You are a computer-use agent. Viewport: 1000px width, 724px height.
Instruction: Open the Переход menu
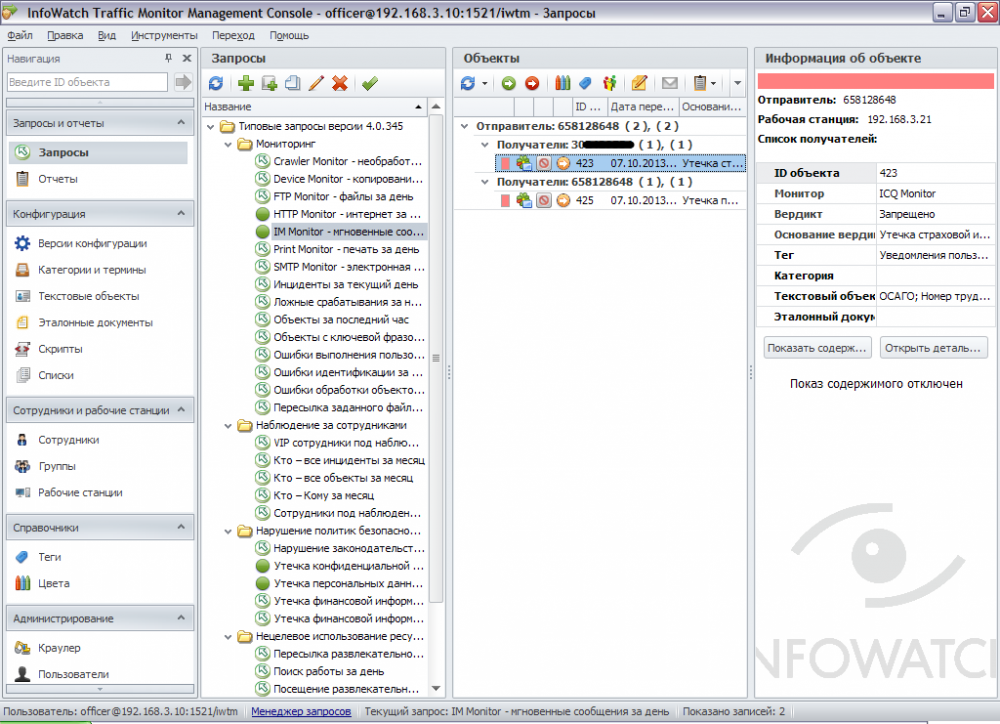click(x=233, y=35)
